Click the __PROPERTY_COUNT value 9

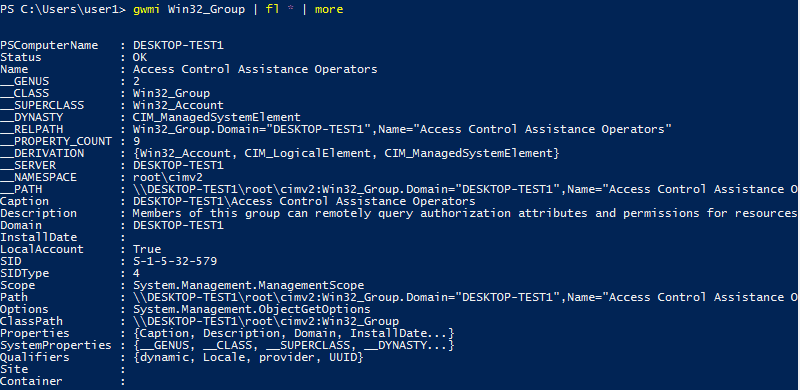[136, 141]
